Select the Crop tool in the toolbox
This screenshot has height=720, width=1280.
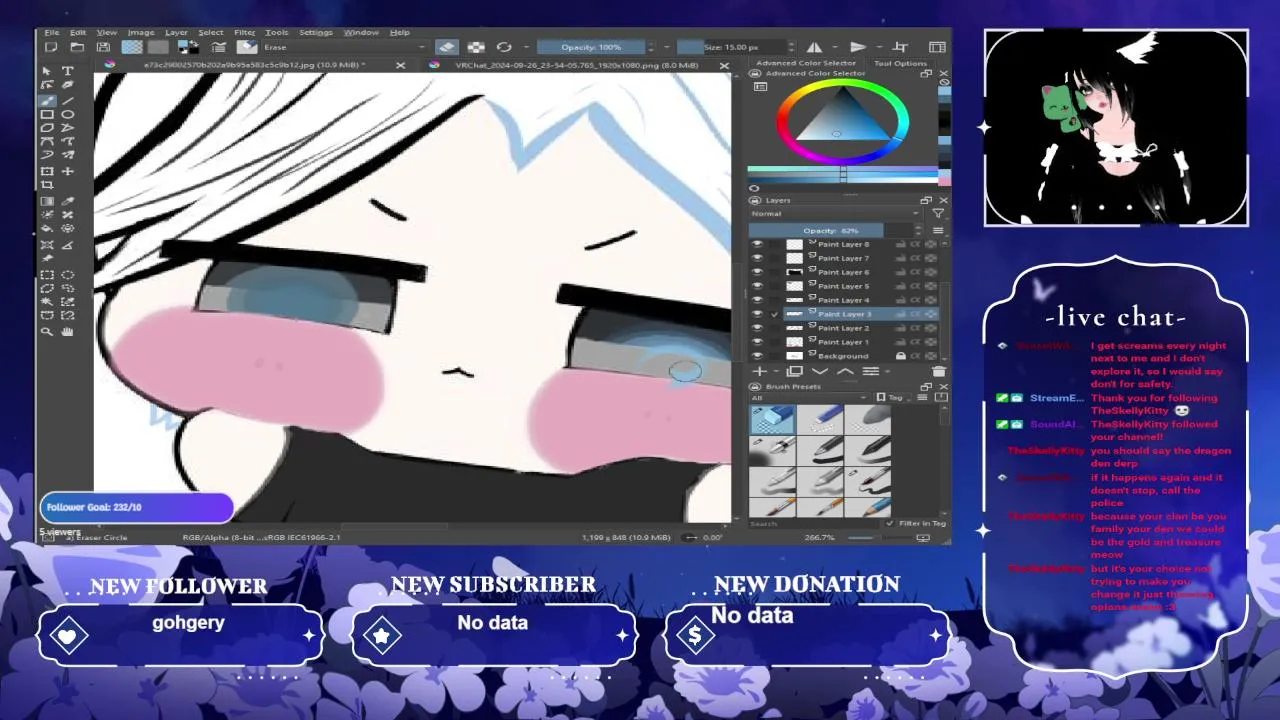tap(47, 186)
